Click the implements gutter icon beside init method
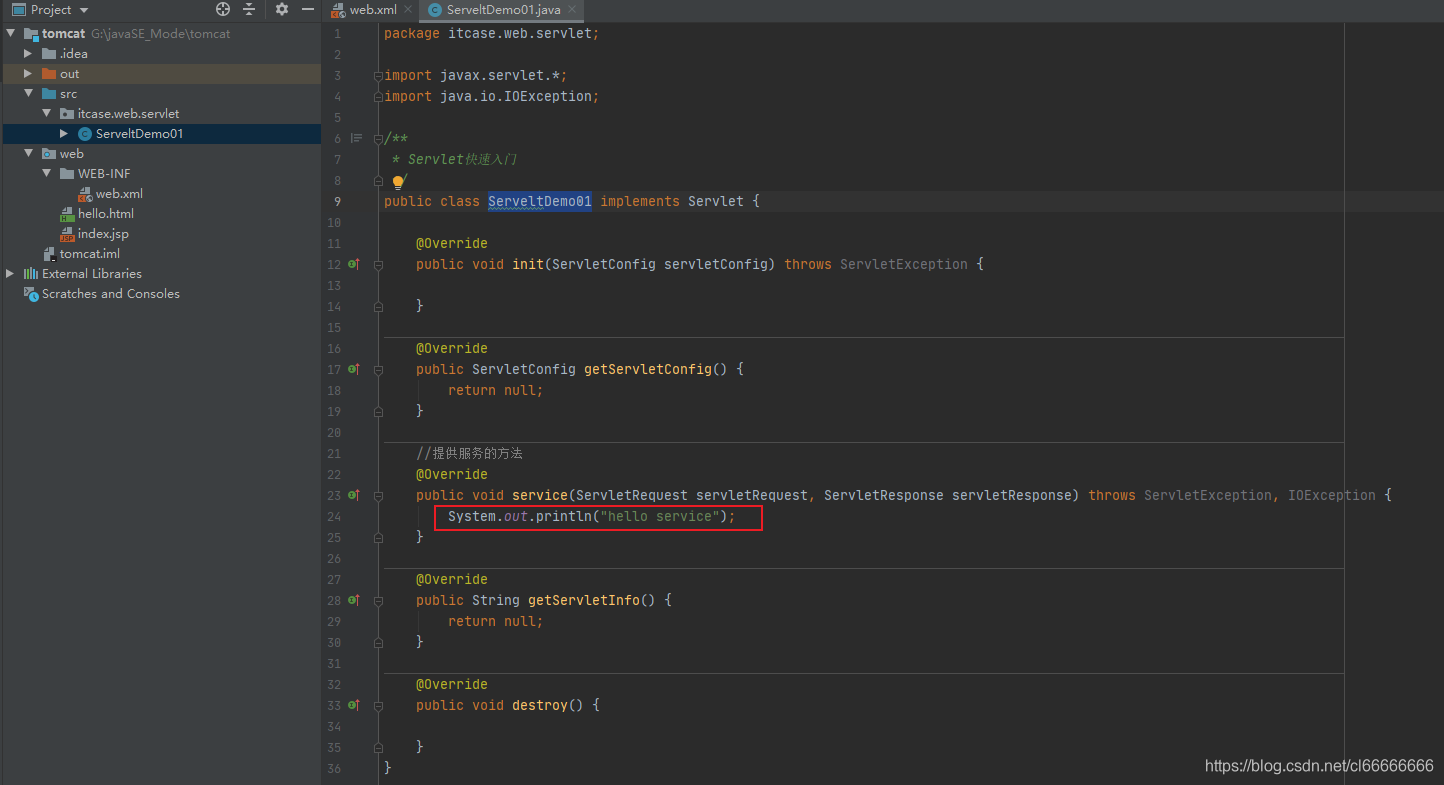Viewport: 1444px width, 785px height. click(353, 264)
